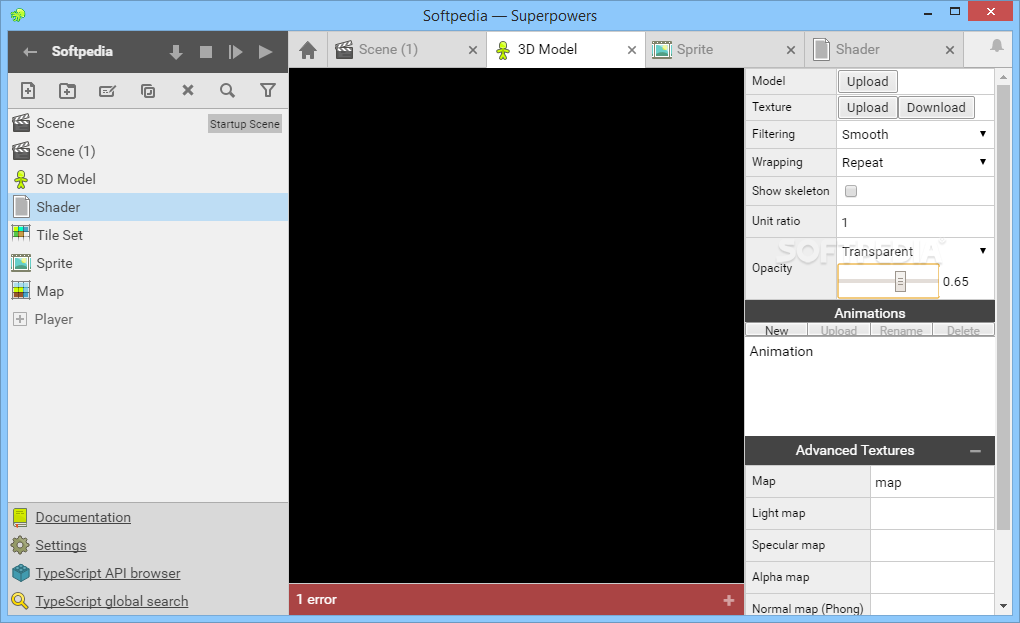Download the Texture
Viewport: 1020px width, 623px height.
click(936, 107)
